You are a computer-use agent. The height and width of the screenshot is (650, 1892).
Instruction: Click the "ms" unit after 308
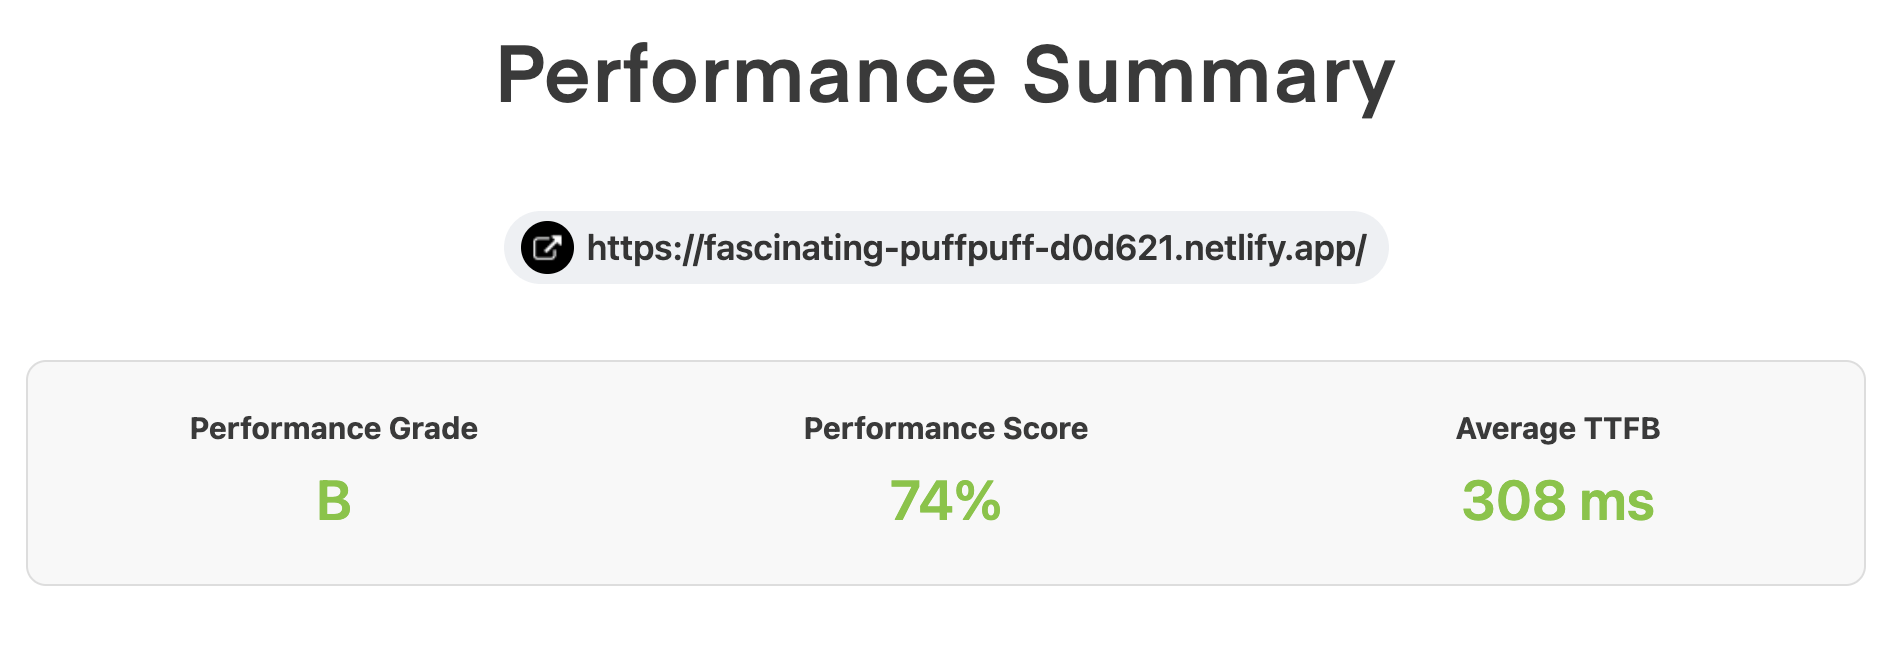1616,501
